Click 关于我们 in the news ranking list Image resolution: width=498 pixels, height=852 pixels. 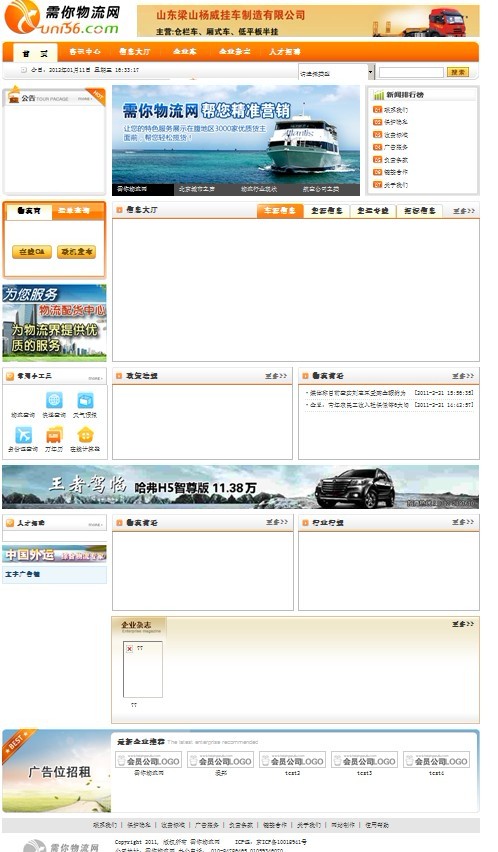click(396, 185)
